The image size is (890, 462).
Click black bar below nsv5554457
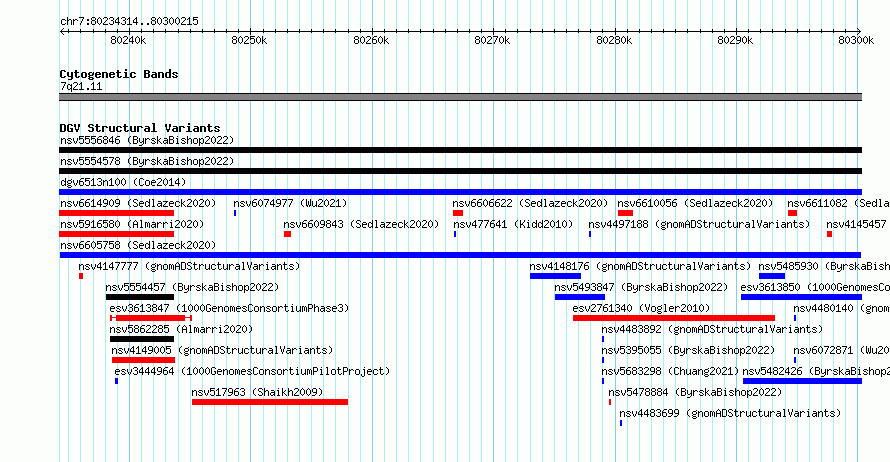click(140, 297)
